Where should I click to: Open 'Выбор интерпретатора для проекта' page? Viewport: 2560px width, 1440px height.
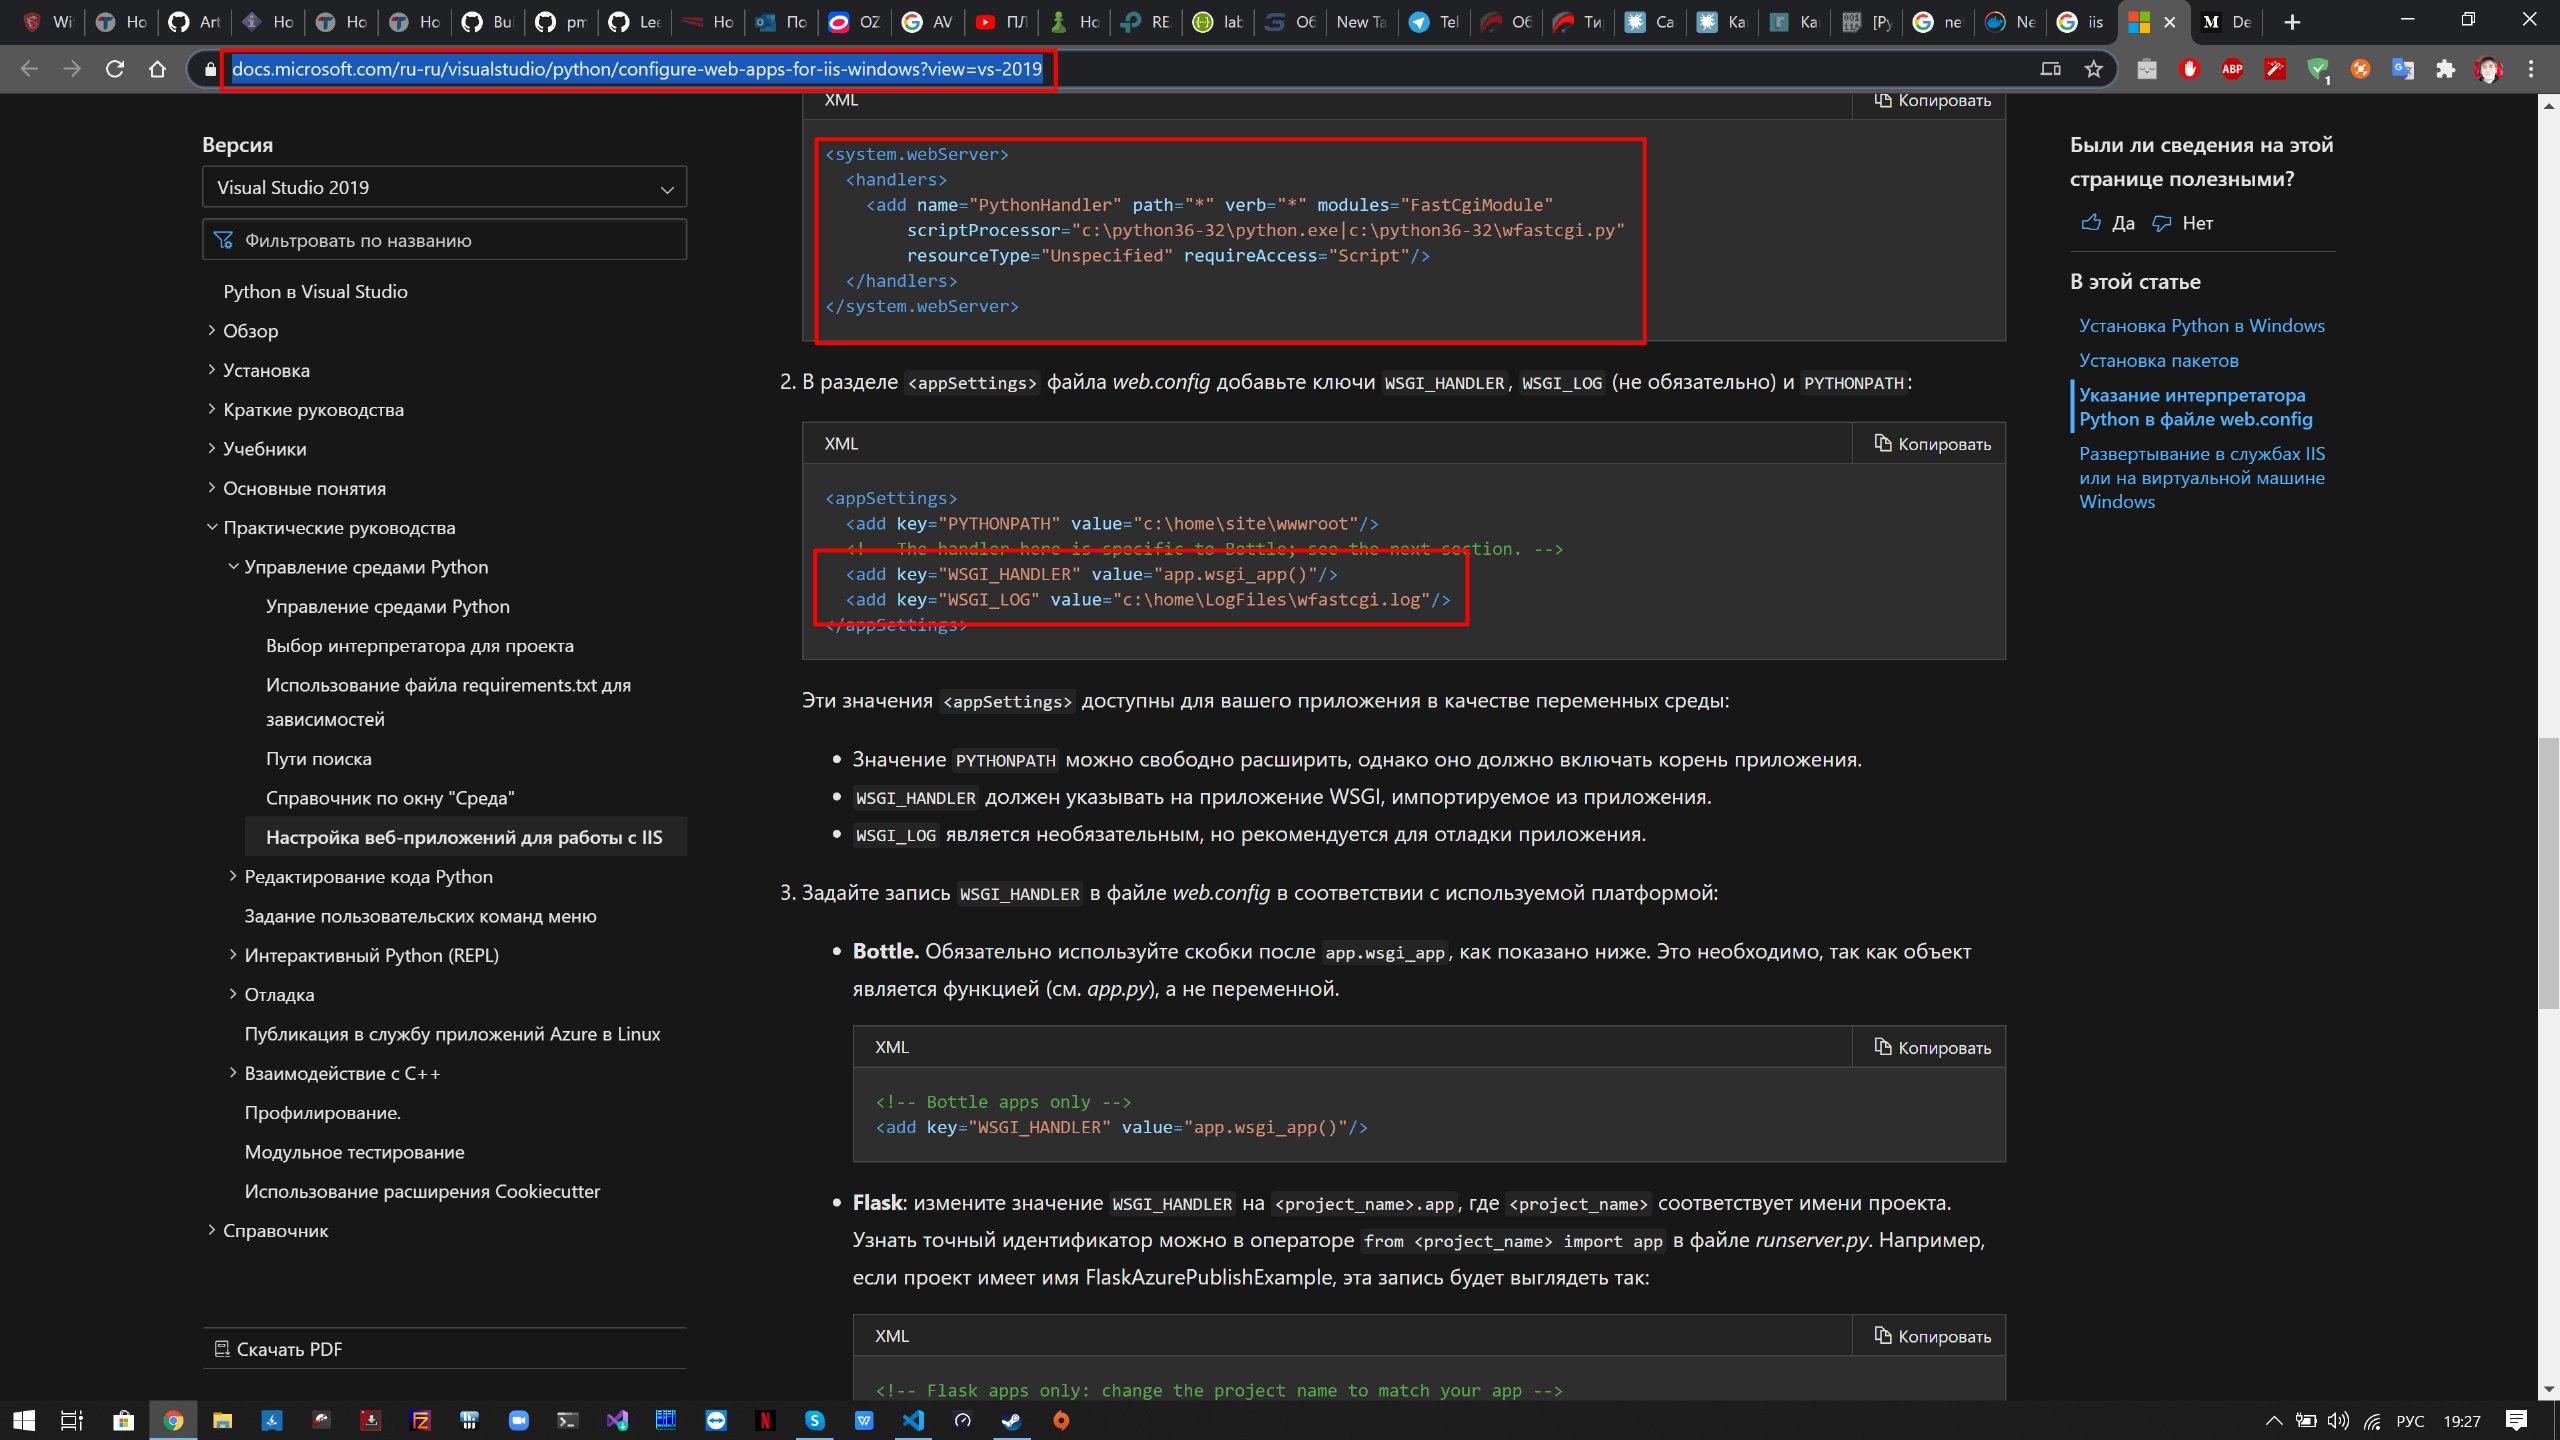coord(420,645)
